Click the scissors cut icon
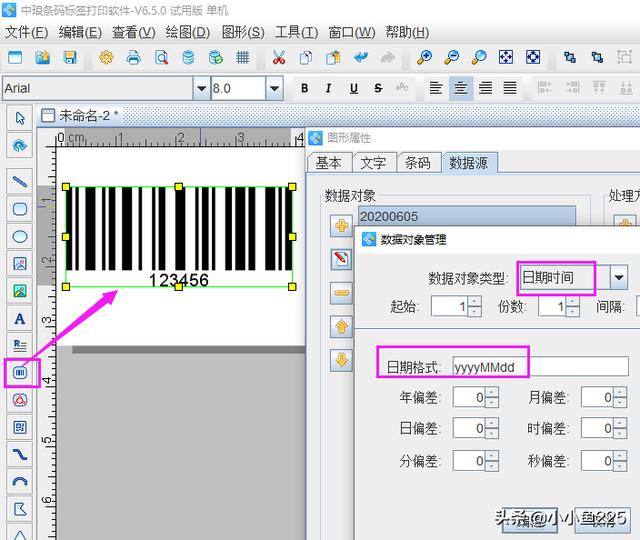Screen dimensions: 640x540 point(279,58)
